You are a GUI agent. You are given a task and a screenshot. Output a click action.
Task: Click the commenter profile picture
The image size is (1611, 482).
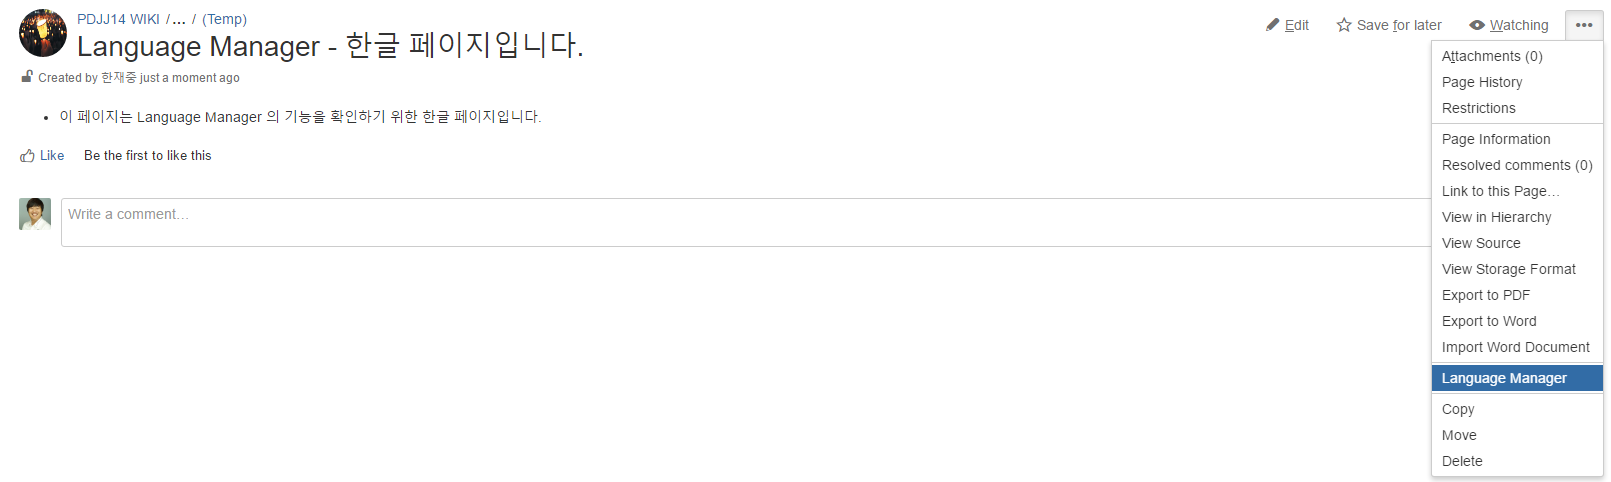pyautogui.click(x=35, y=214)
